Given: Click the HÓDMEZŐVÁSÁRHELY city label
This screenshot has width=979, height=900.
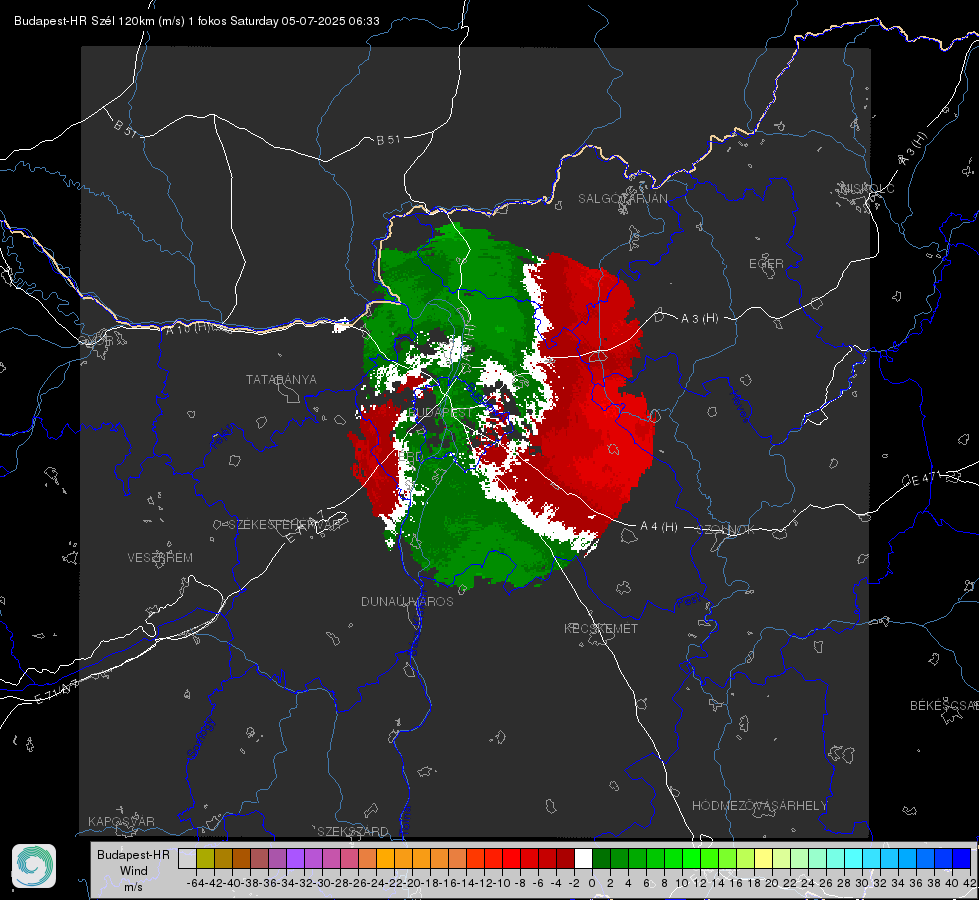Looking at the screenshot, I should click(x=759, y=805).
